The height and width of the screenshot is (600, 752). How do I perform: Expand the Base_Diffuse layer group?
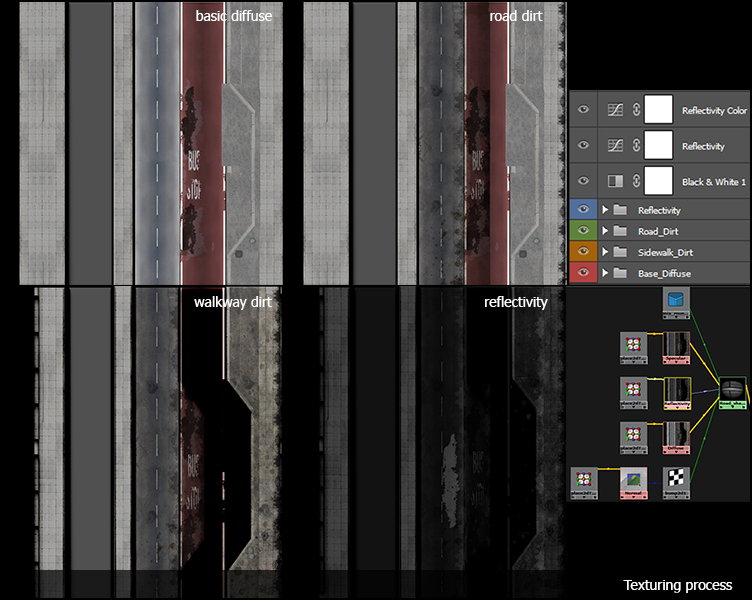coord(605,273)
